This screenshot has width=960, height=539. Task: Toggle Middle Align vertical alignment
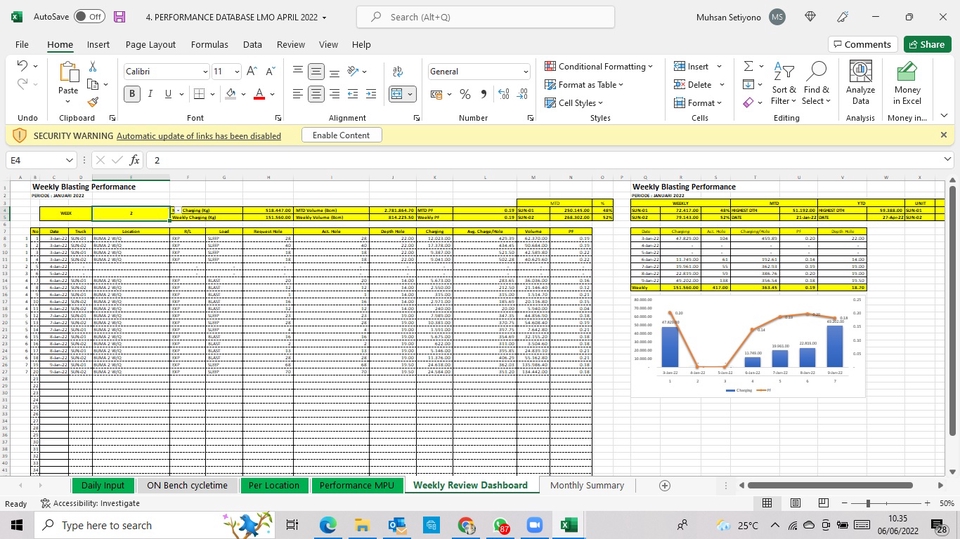tap(316, 72)
